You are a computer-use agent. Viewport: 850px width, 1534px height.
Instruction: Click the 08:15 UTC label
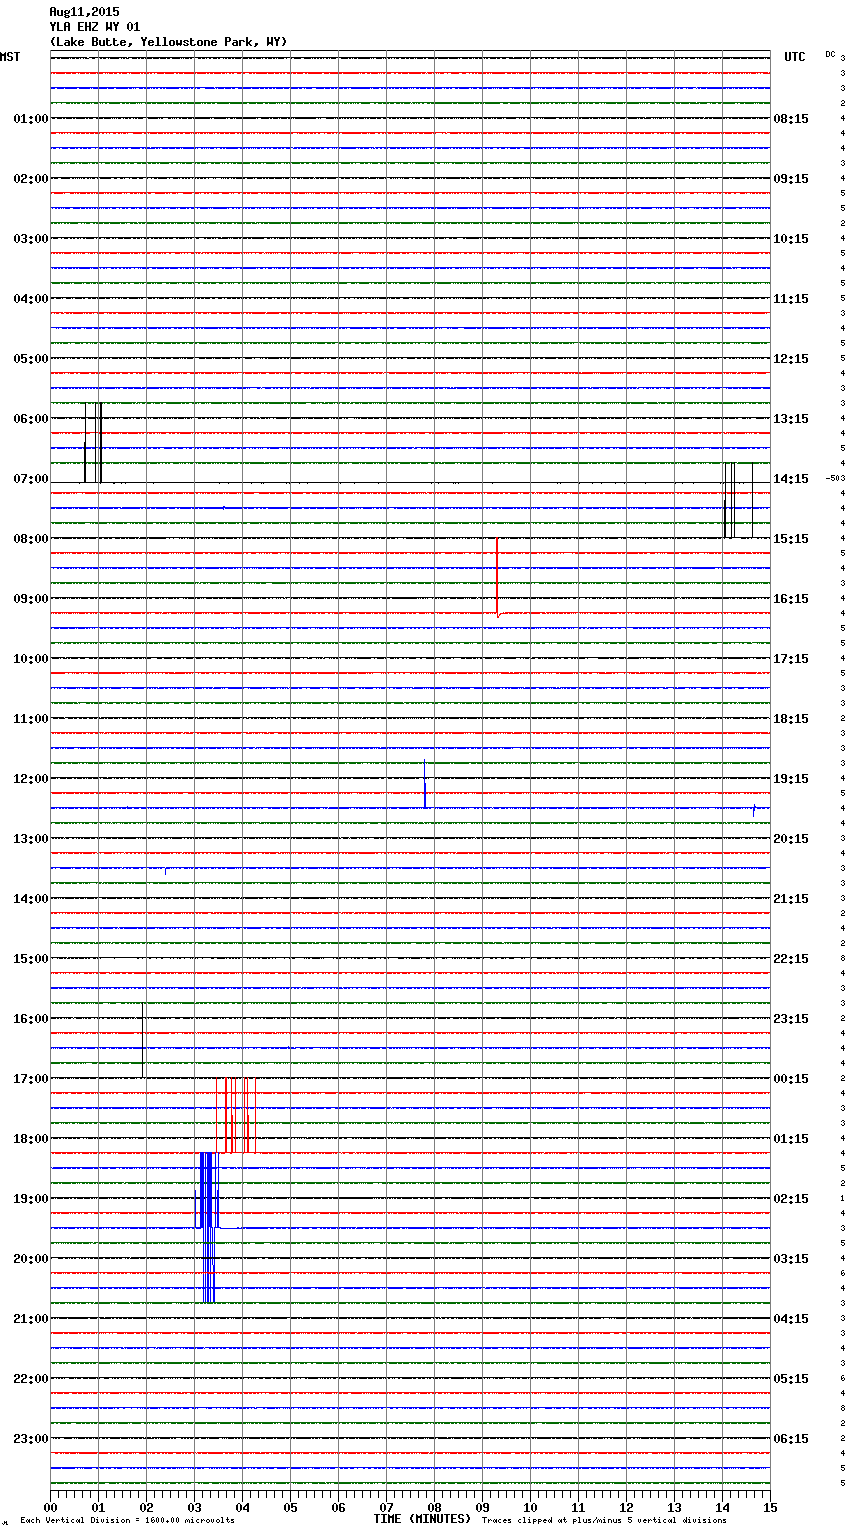point(791,119)
